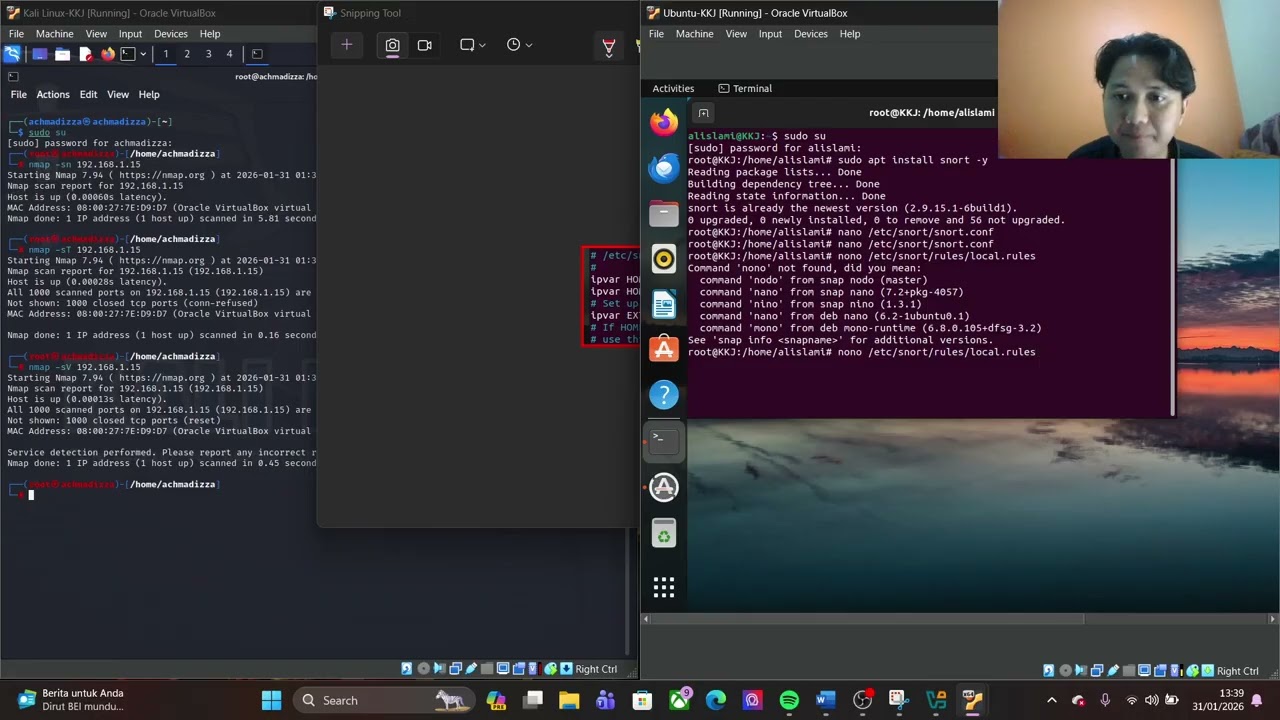The width and height of the screenshot is (1280, 720).
Task: Switch to Kali workspace 2
Action: tap(187, 54)
